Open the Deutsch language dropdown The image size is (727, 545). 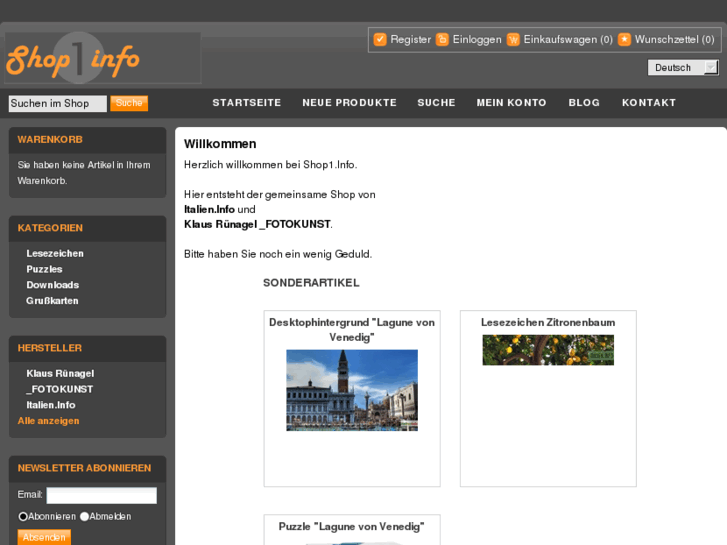[683, 68]
